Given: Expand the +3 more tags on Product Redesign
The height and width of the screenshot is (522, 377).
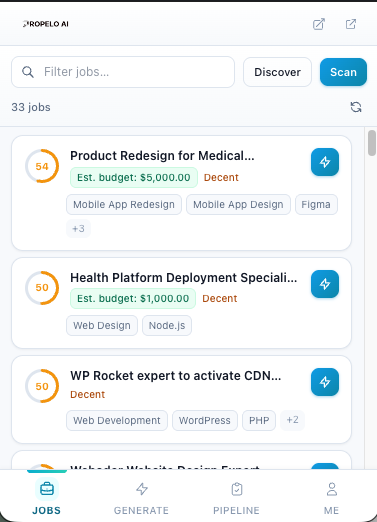Looking at the screenshot, I should (x=78, y=229).
